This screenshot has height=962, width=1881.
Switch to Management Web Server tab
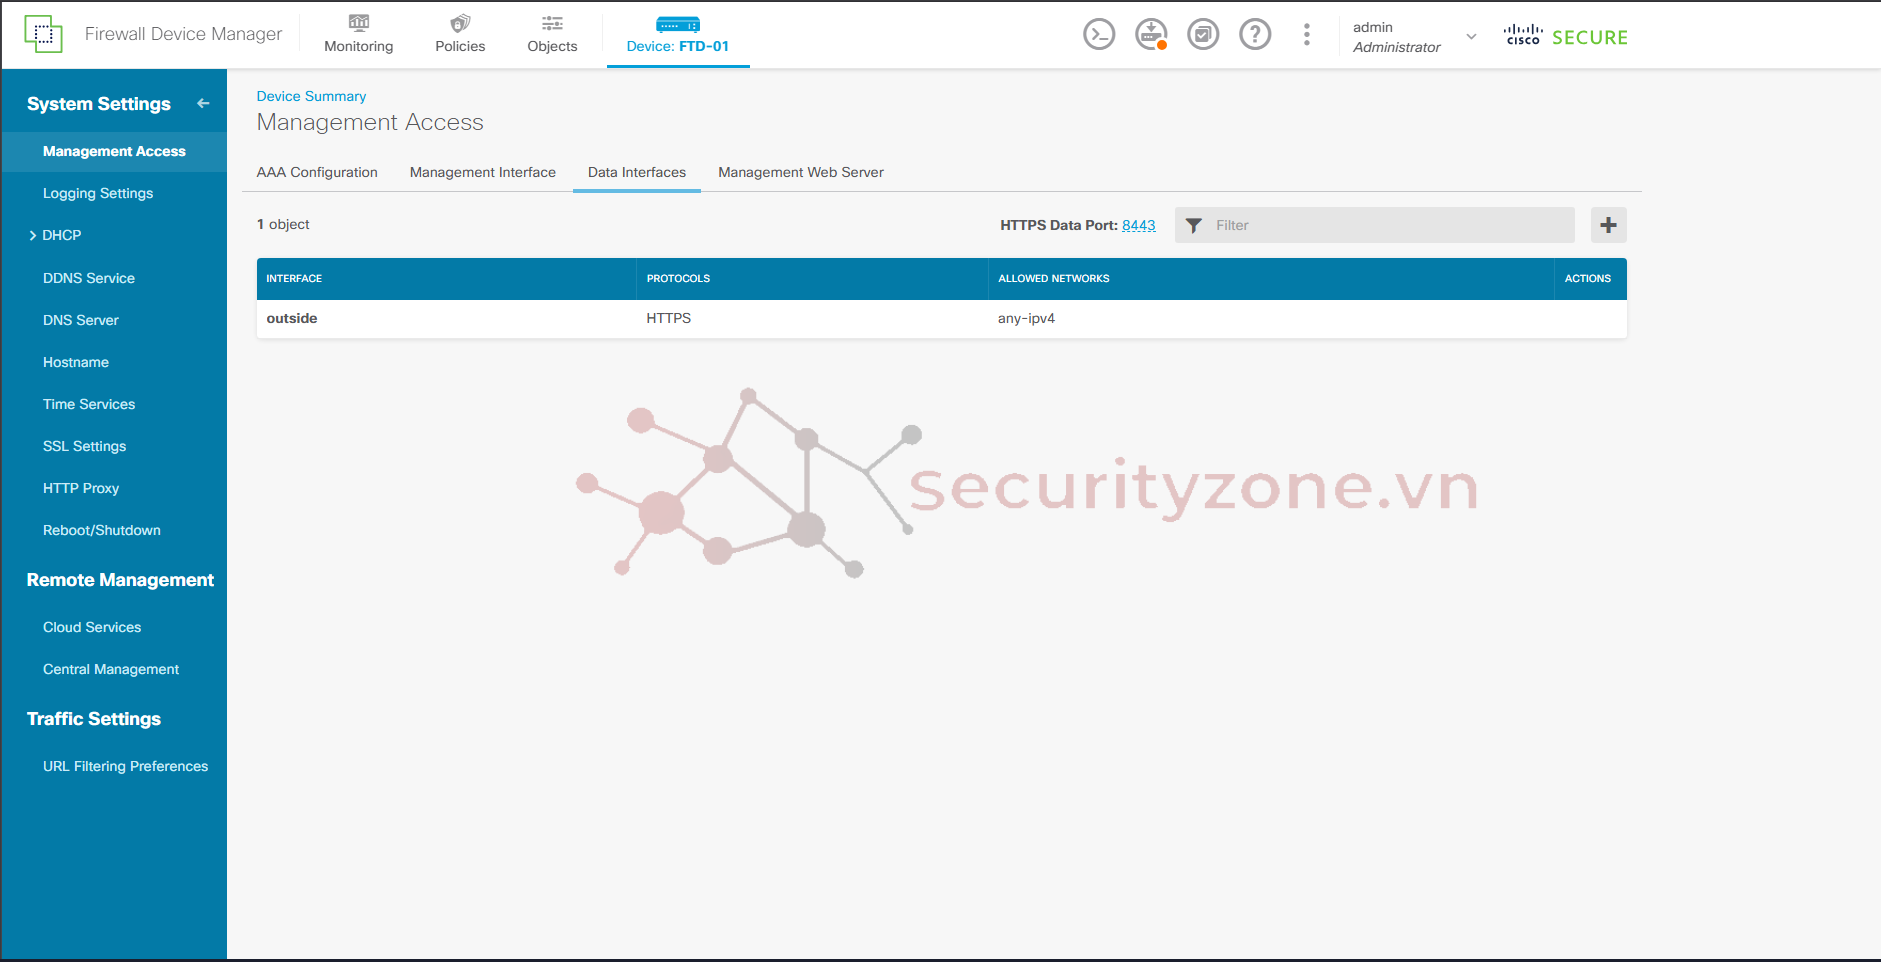coord(800,172)
